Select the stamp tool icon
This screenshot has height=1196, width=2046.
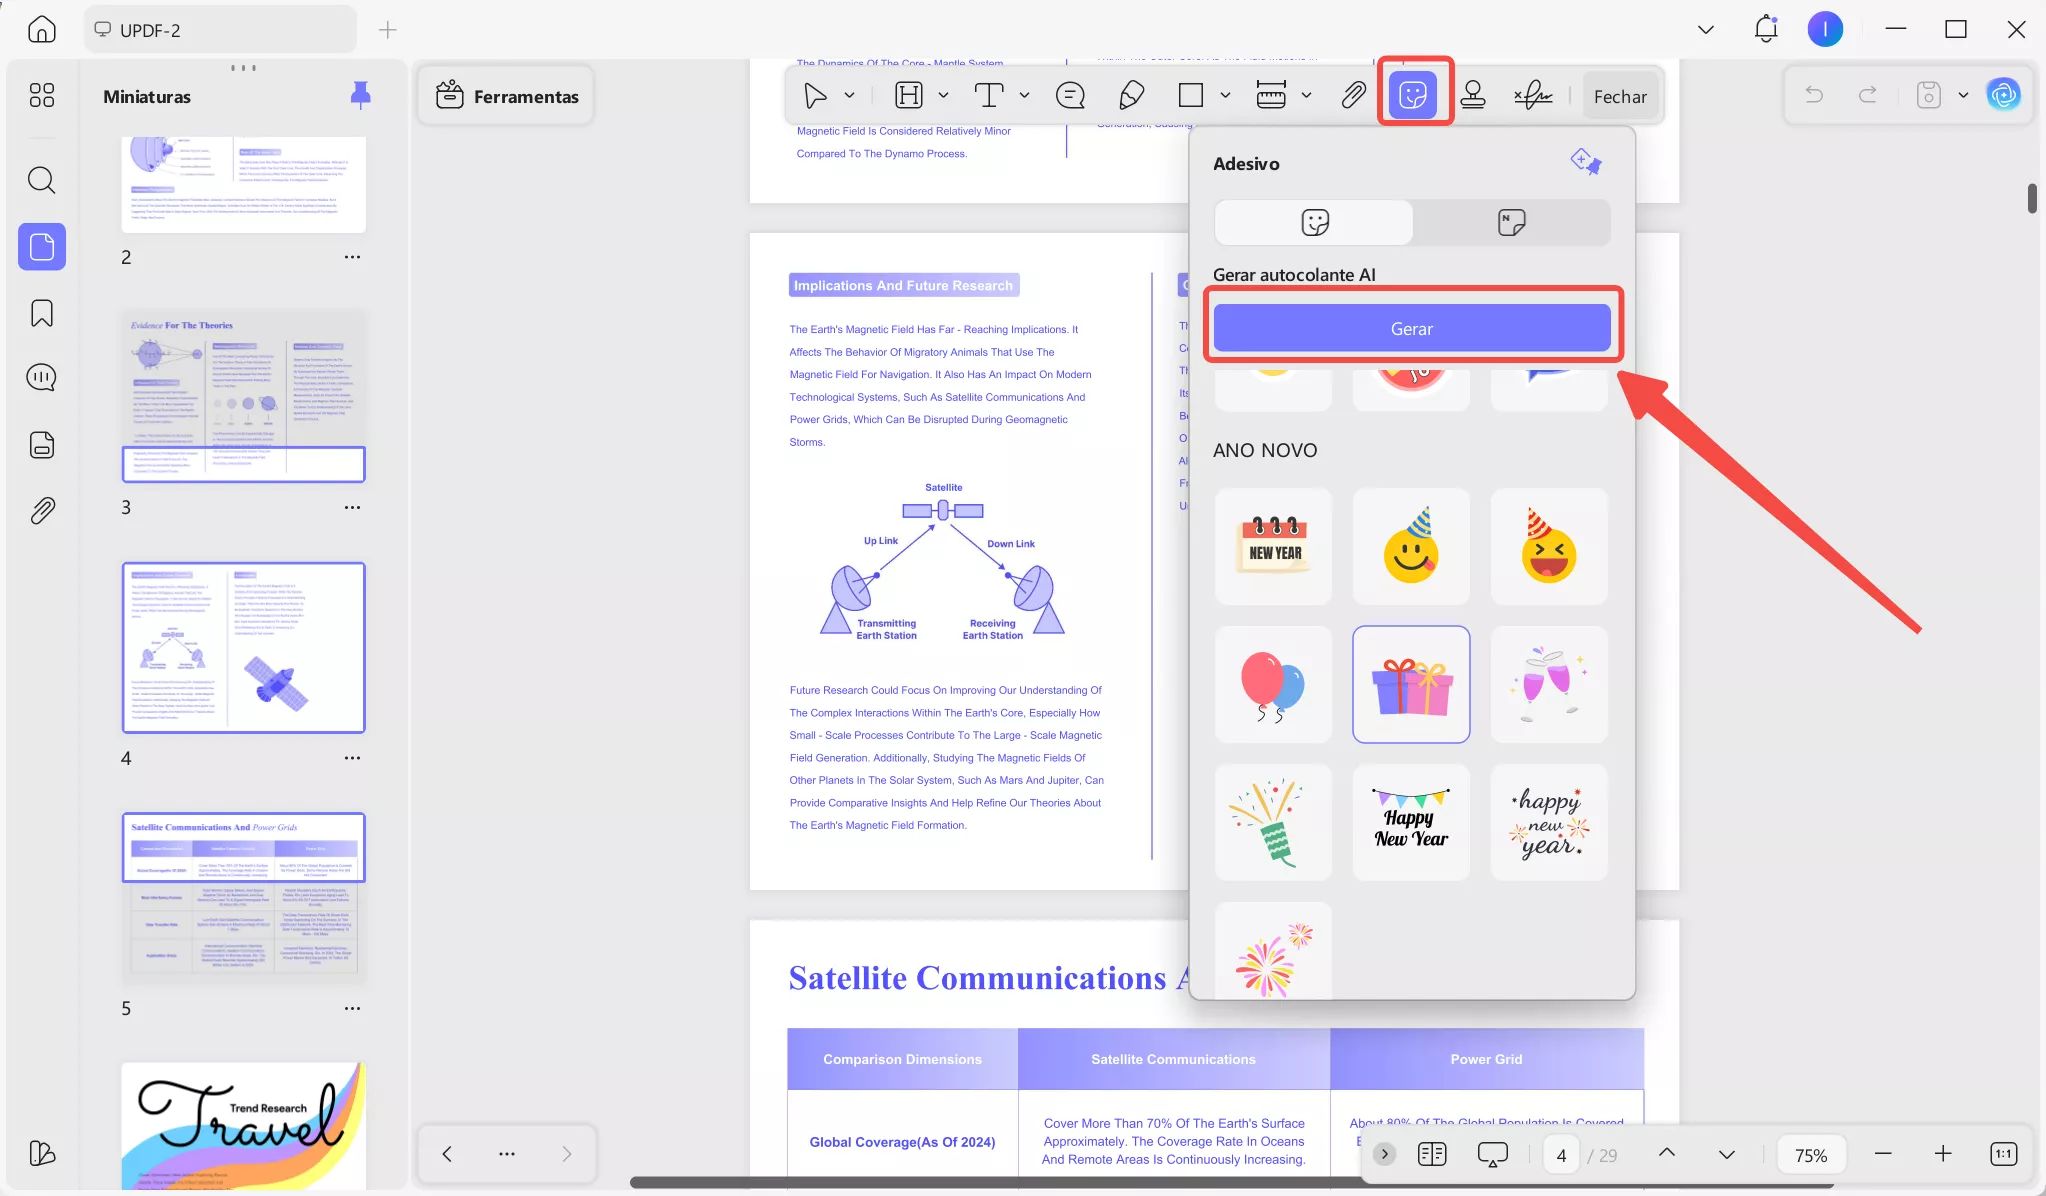point(1472,95)
